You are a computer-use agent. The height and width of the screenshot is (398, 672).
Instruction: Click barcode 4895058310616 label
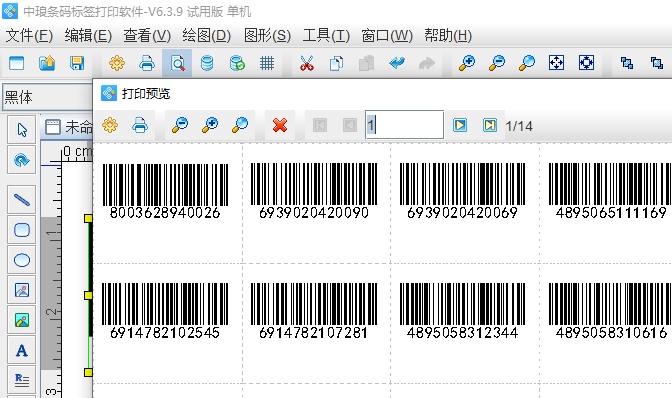click(610, 311)
